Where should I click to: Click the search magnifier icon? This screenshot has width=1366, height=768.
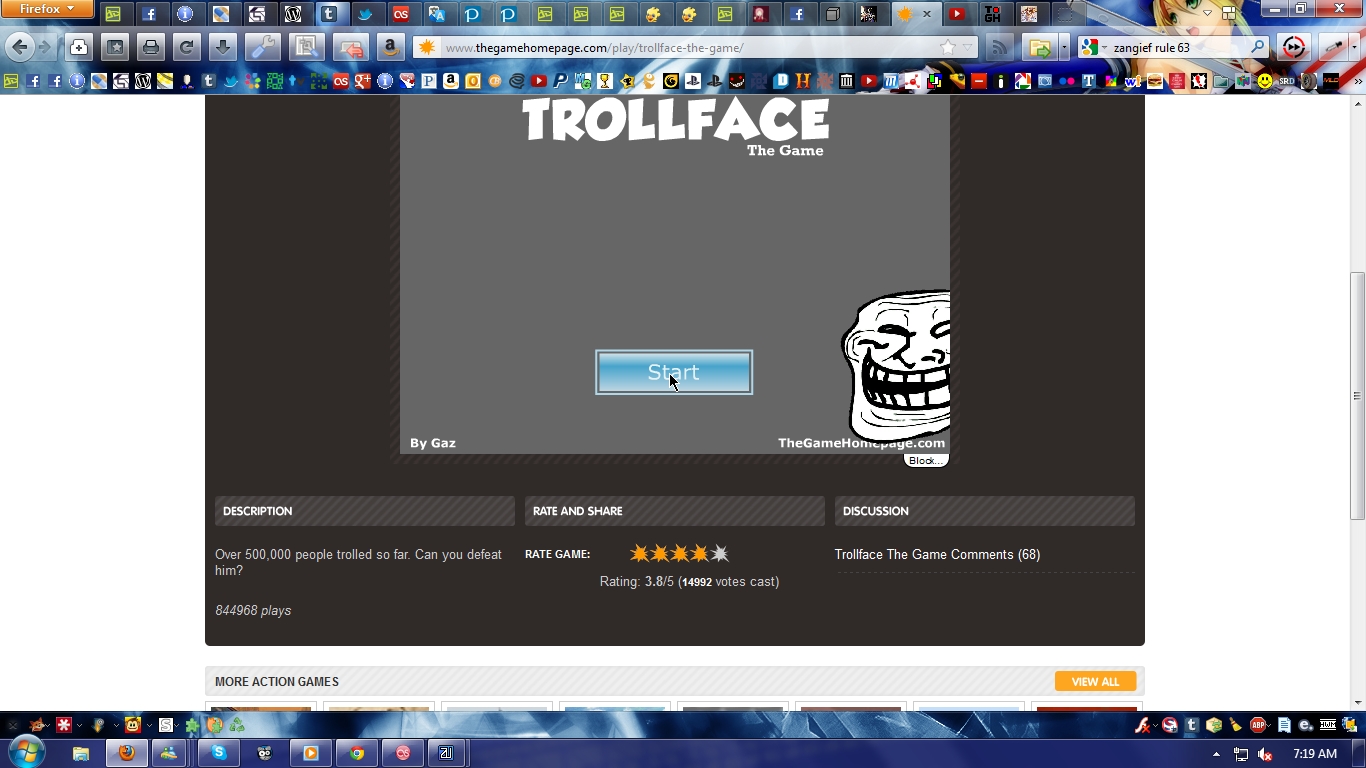1259,47
